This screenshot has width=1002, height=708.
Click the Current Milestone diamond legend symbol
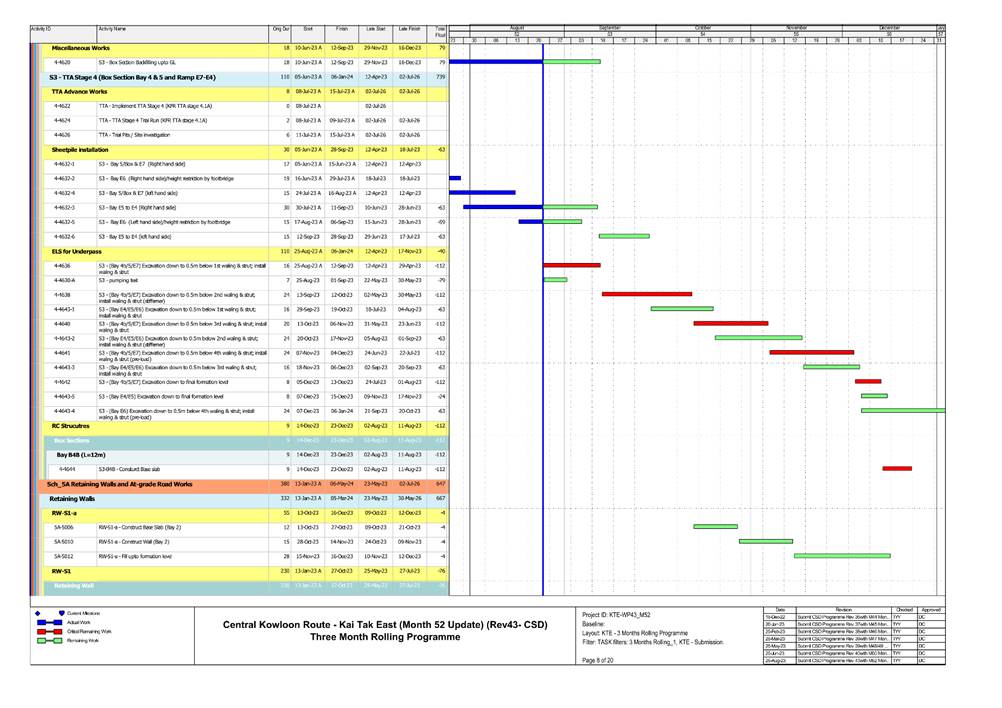(38, 612)
